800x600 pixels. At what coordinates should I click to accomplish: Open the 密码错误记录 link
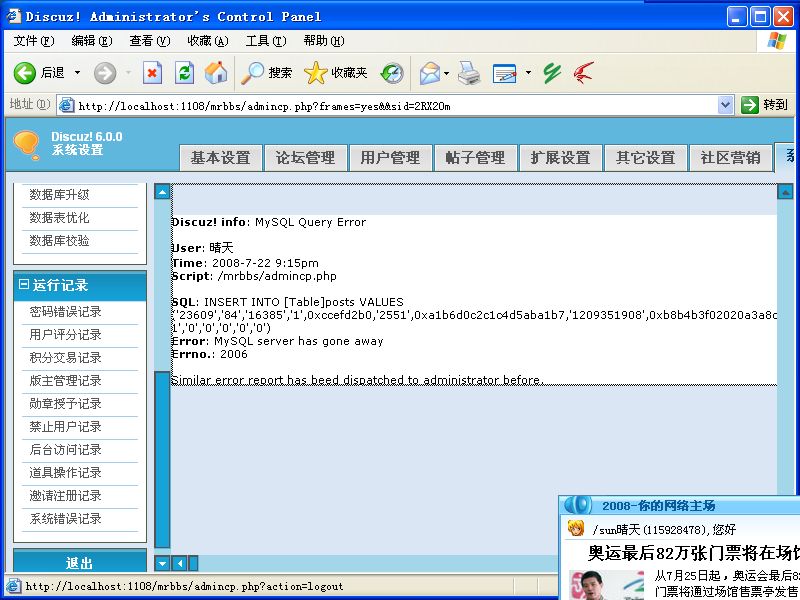point(65,311)
